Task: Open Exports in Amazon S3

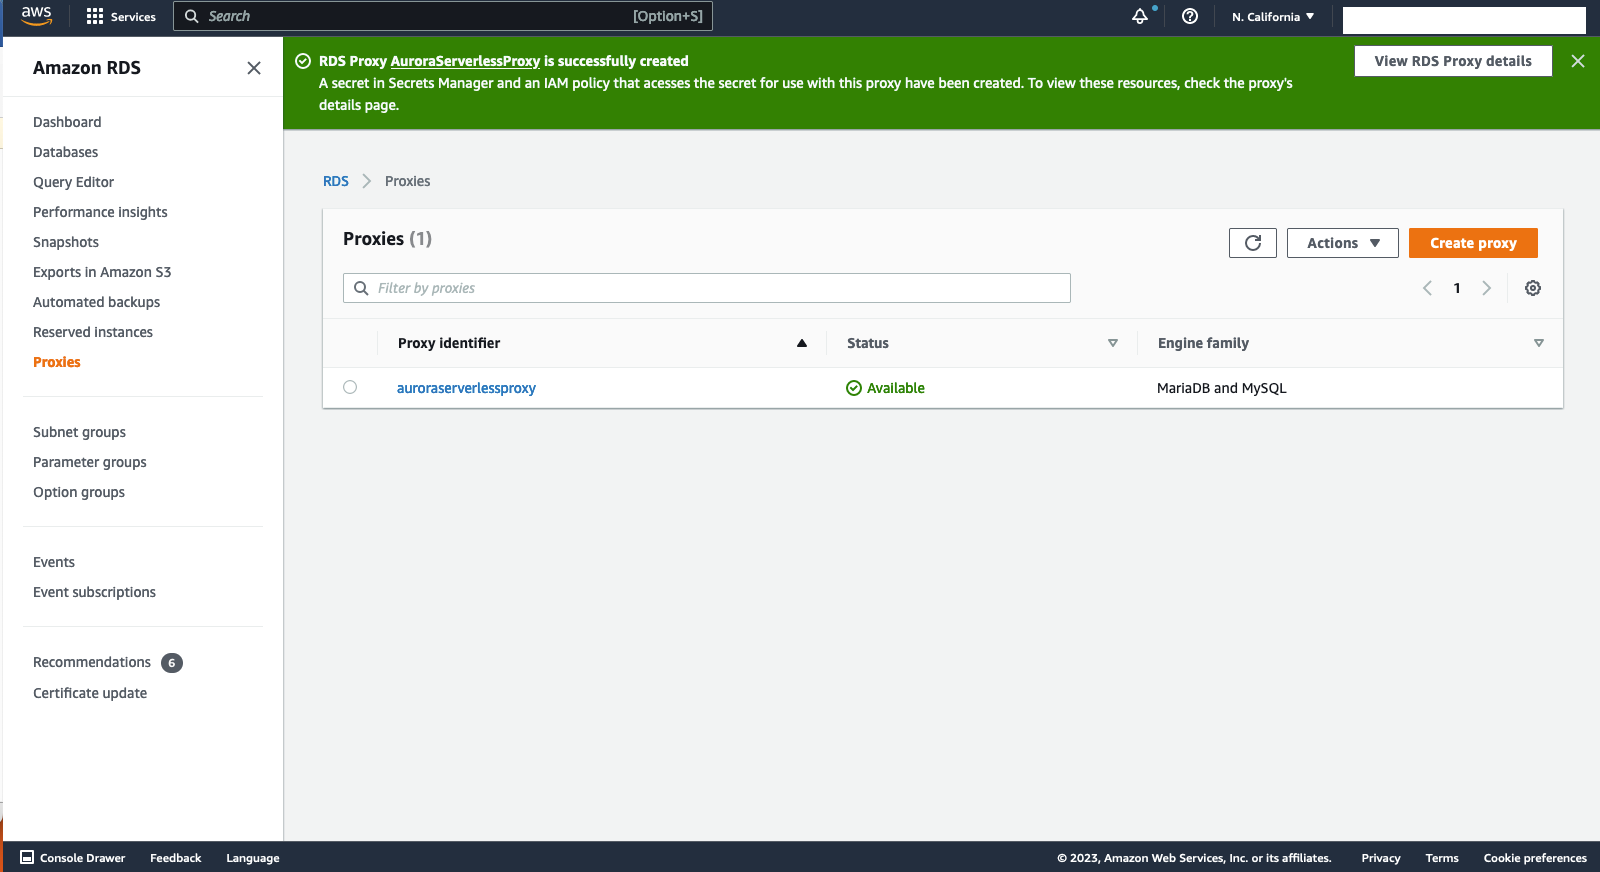Action: click(102, 272)
